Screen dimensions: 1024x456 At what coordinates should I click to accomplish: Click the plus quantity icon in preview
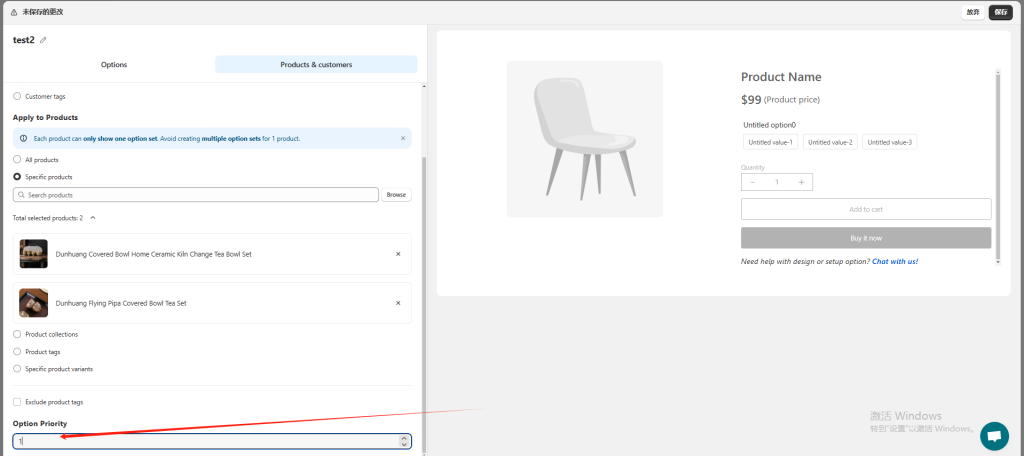coord(801,182)
